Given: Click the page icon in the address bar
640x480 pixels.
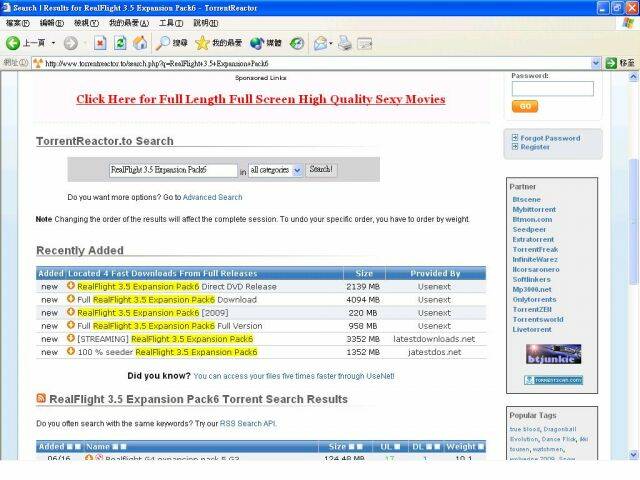Looking at the screenshot, I should (x=38, y=63).
